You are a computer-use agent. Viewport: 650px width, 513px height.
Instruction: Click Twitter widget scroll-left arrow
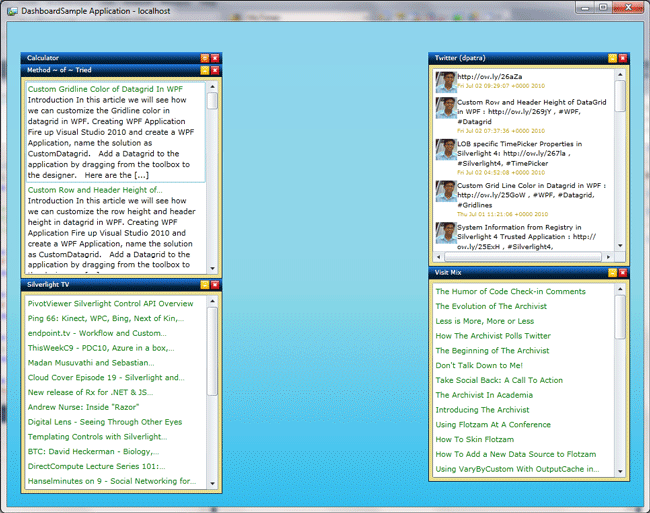[x=439, y=257]
